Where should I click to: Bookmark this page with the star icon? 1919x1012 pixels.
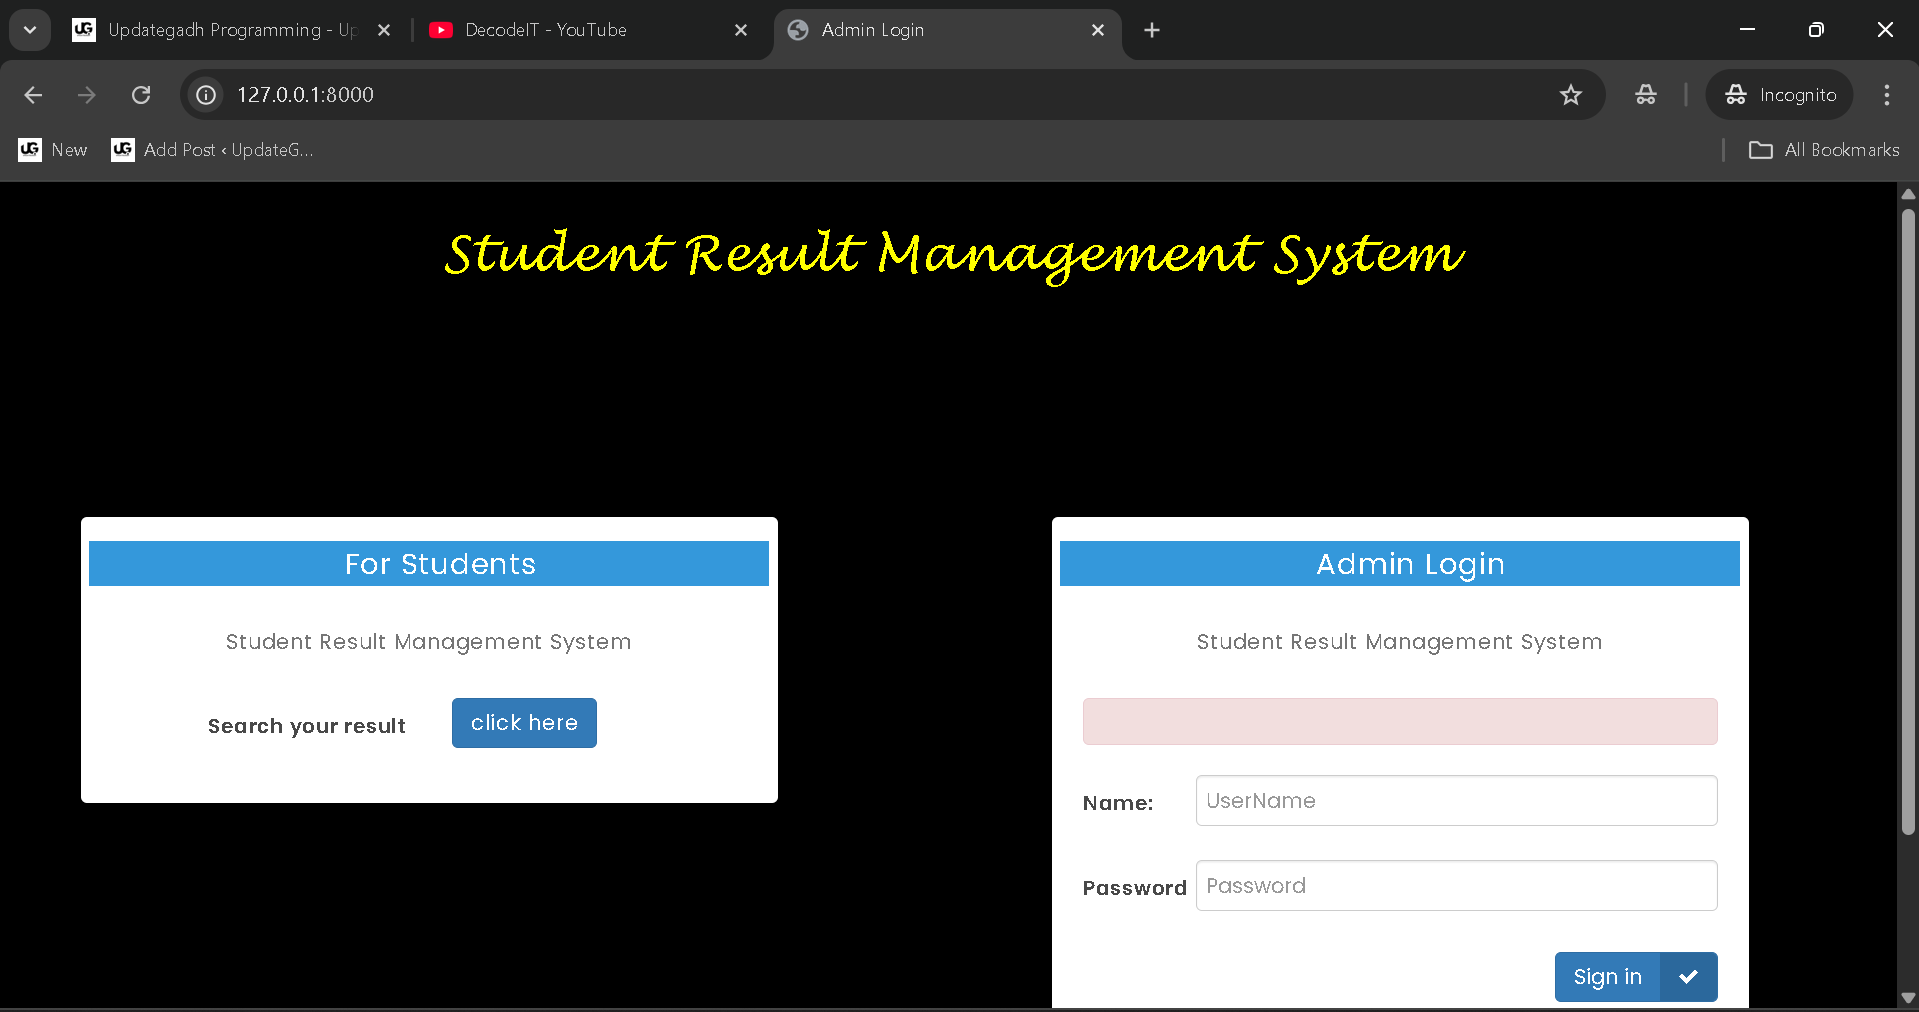click(x=1570, y=95)
